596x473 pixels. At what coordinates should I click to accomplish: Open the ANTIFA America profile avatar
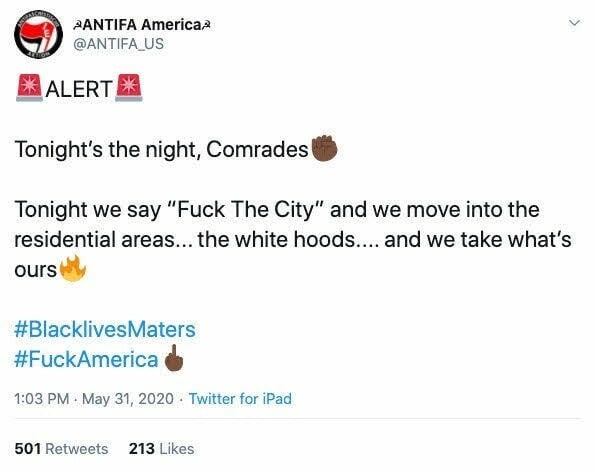tap(38, 34)
